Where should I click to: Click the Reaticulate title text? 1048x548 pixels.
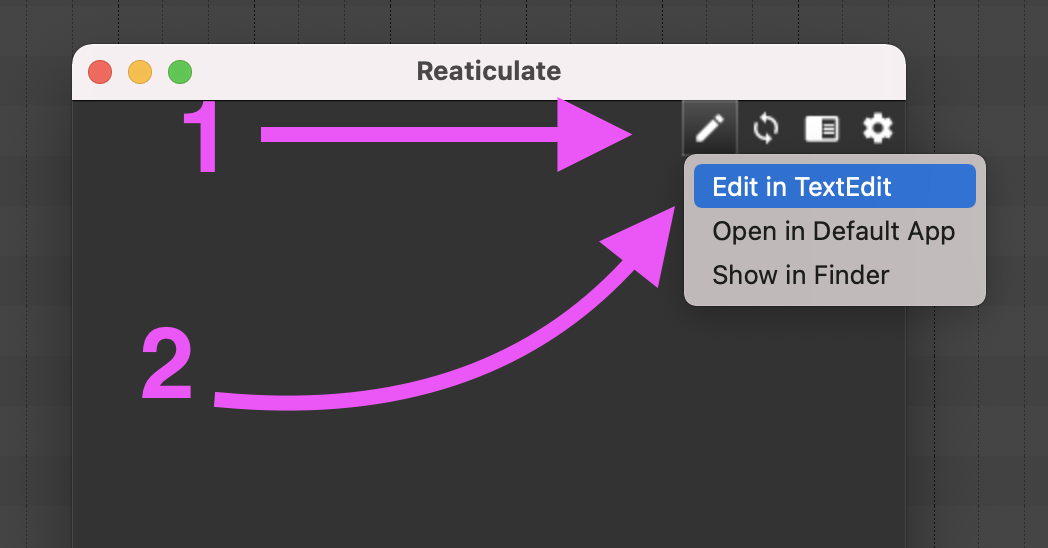pos(488,72)
